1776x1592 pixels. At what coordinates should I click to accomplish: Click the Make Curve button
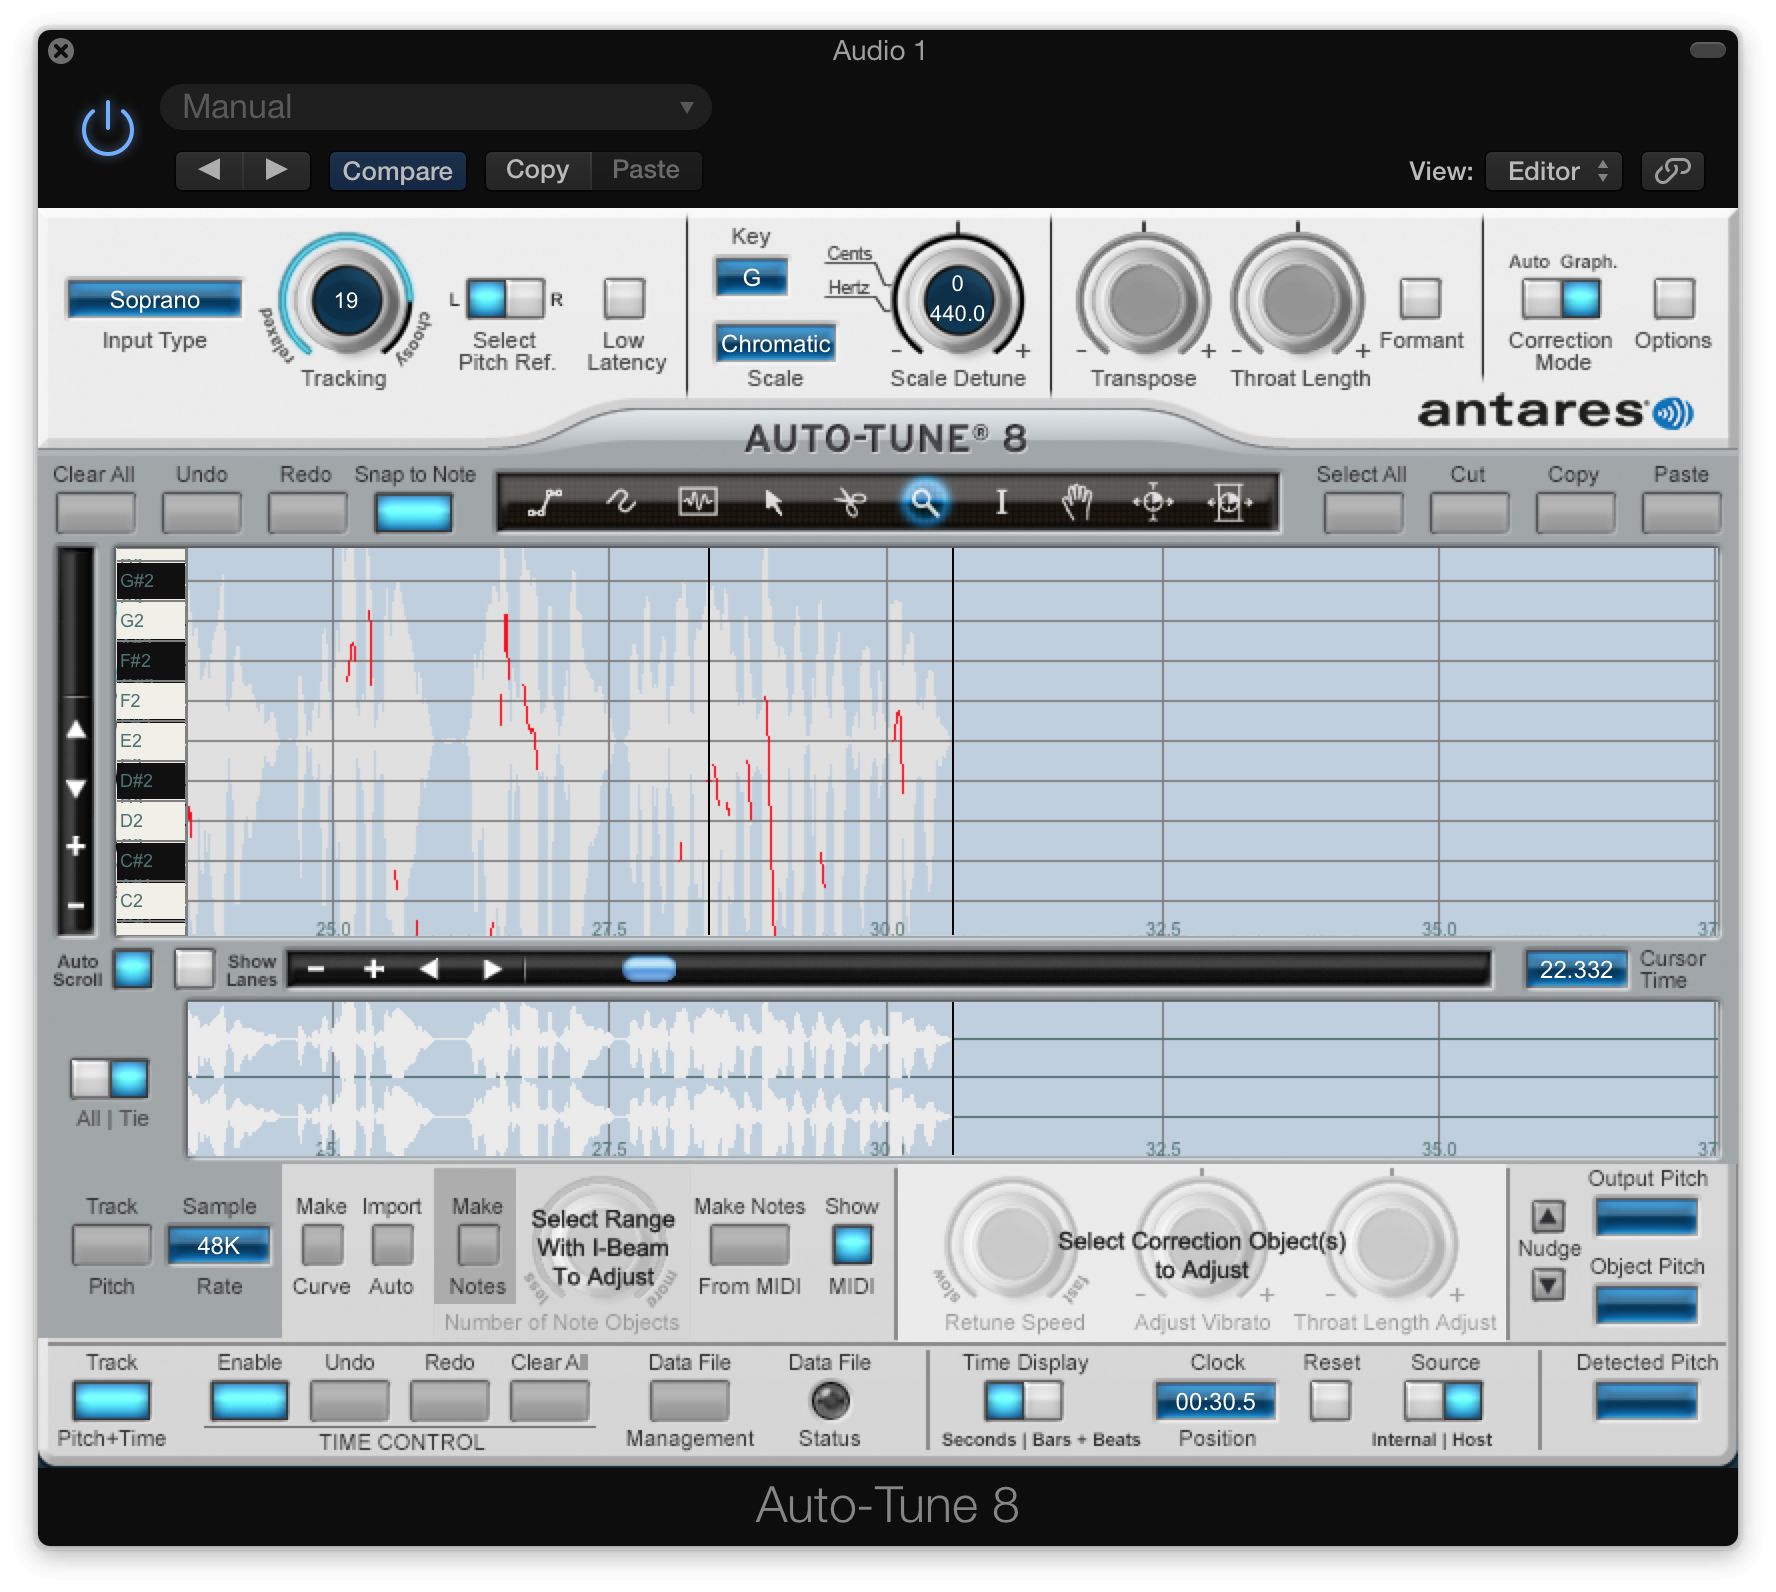[x=322, y=1245]
